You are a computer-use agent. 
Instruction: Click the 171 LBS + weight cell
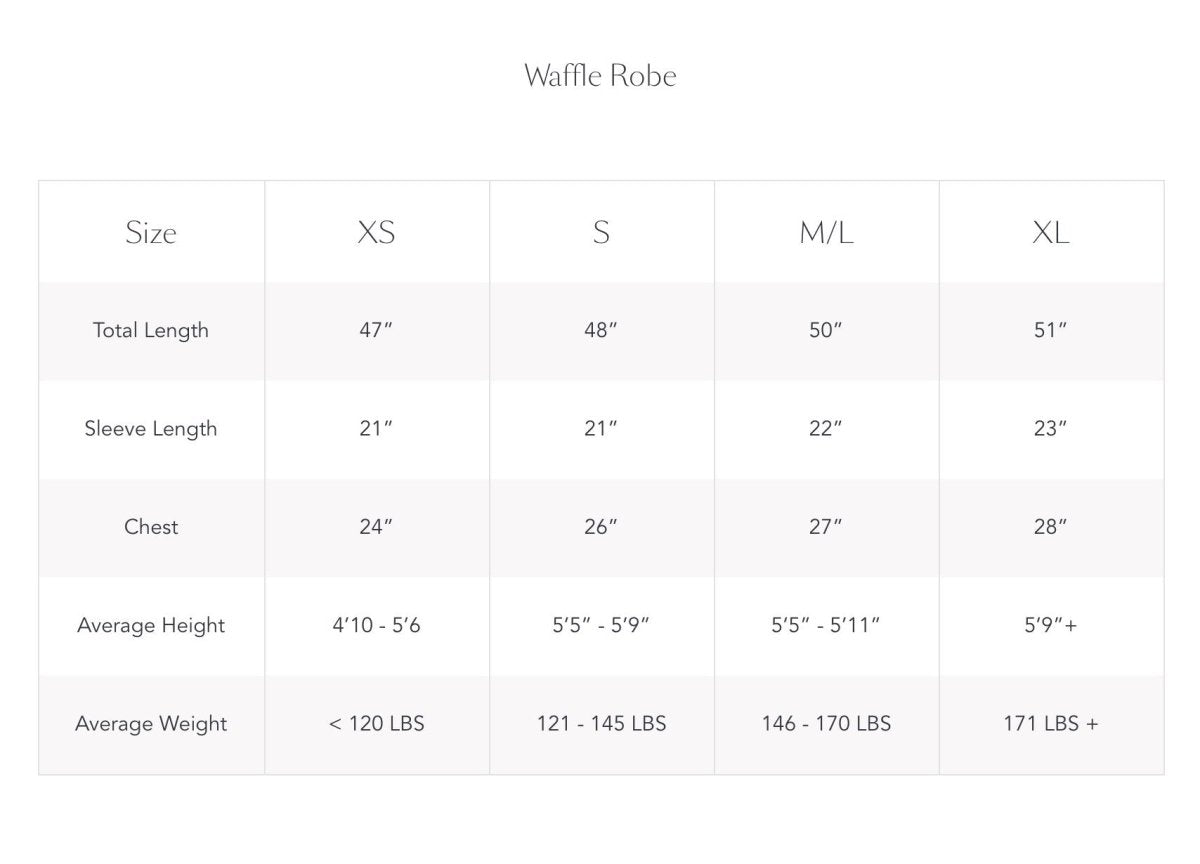click(x=1050, y=724)
